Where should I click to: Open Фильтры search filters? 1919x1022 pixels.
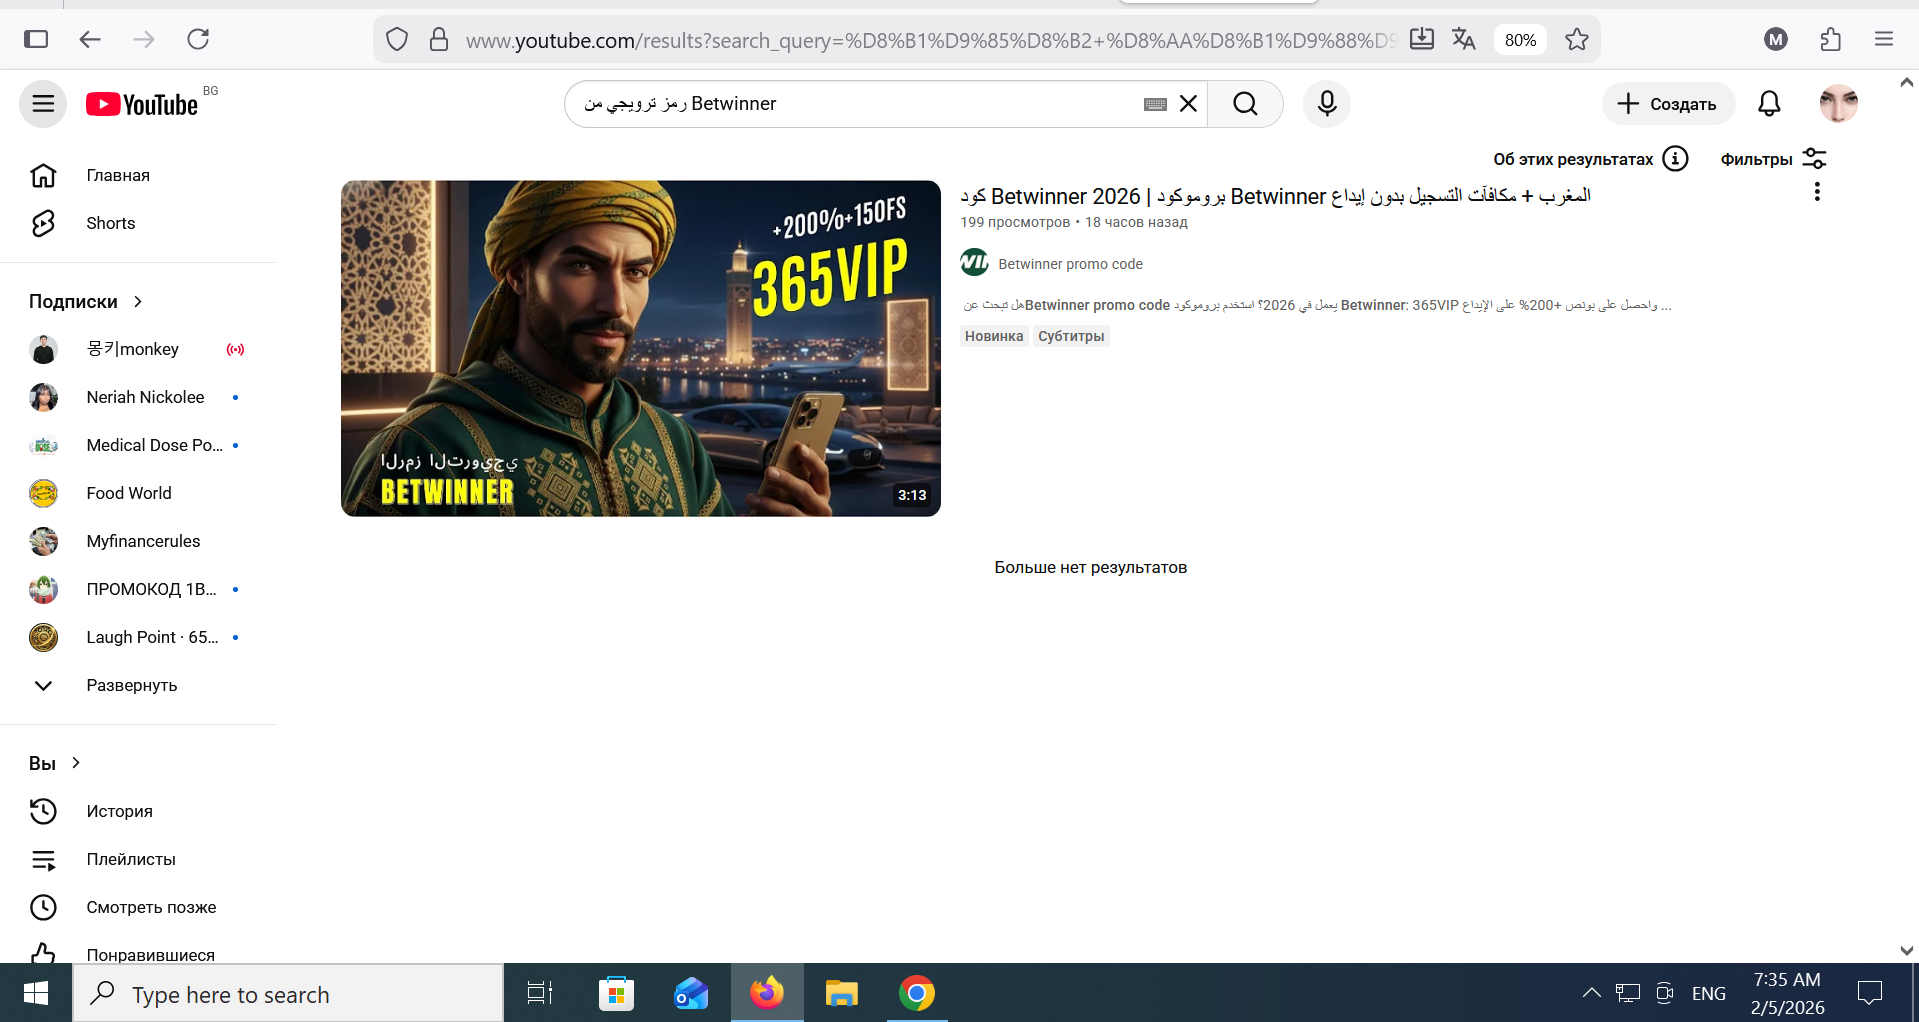1773,159
